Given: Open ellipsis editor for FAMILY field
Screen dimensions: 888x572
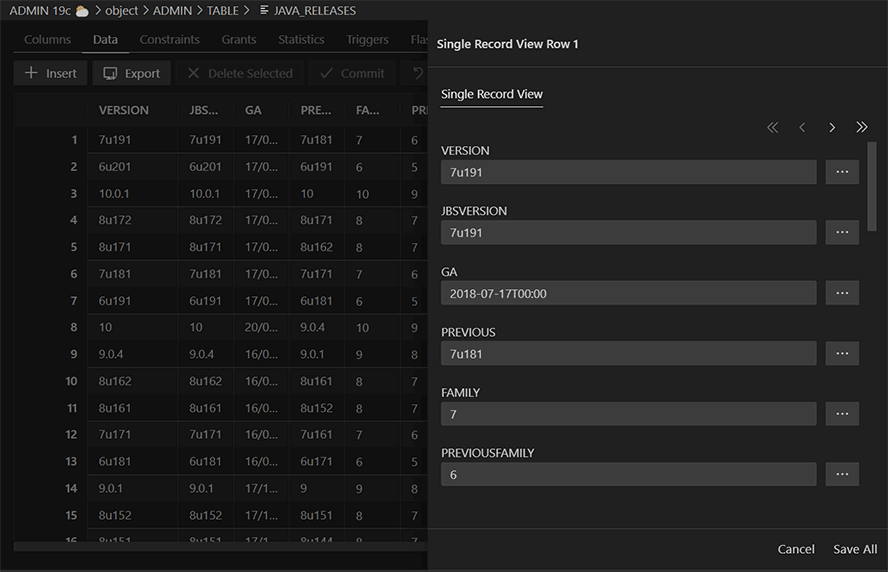Looking at the screenshot, I should point(842,414).
